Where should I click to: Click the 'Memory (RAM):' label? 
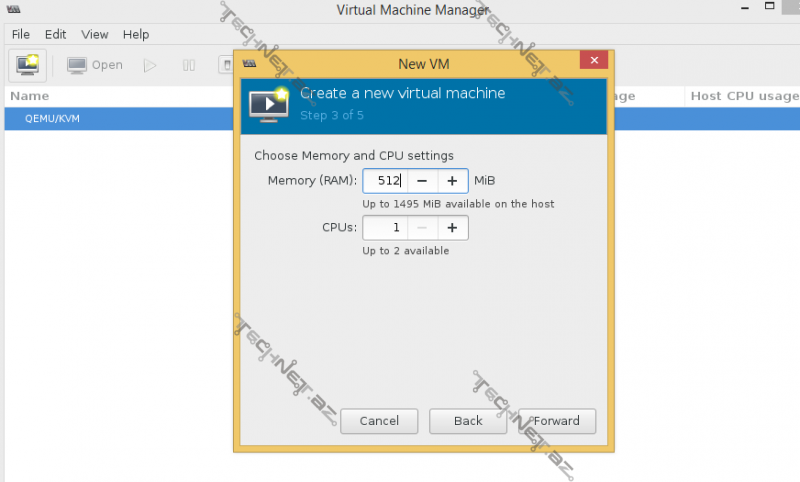pyautogui.click(x=312, y=181)
